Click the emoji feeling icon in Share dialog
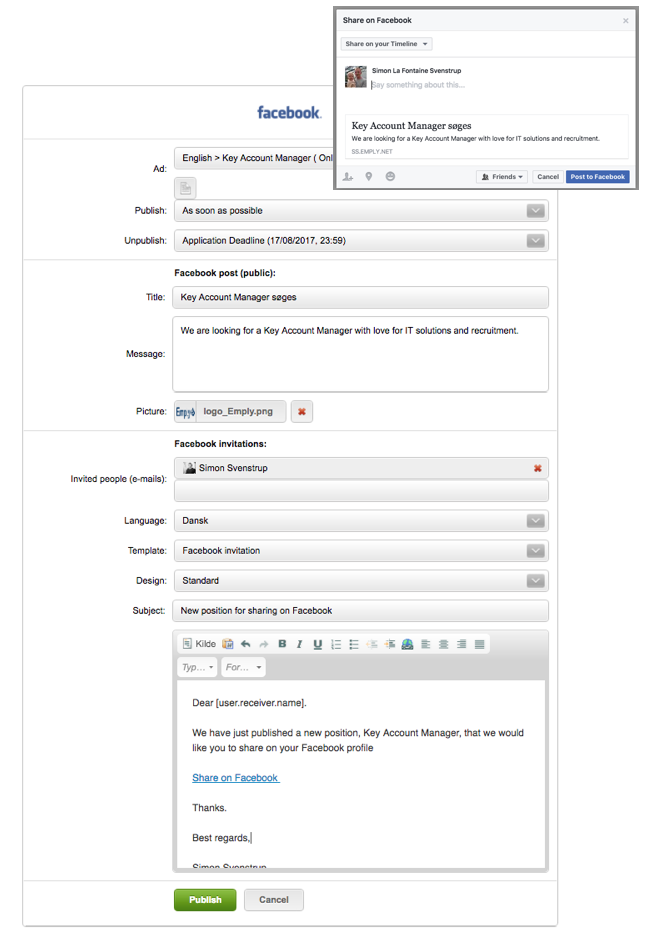The height and width of the screenshot is (936, 669). (x=390, y=177)
